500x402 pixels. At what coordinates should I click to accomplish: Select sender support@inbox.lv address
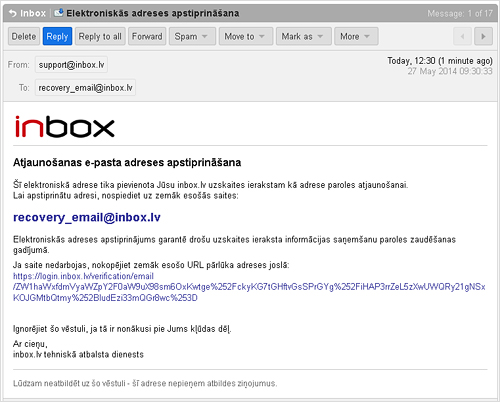pyautogui.click(x=71, y=65)
